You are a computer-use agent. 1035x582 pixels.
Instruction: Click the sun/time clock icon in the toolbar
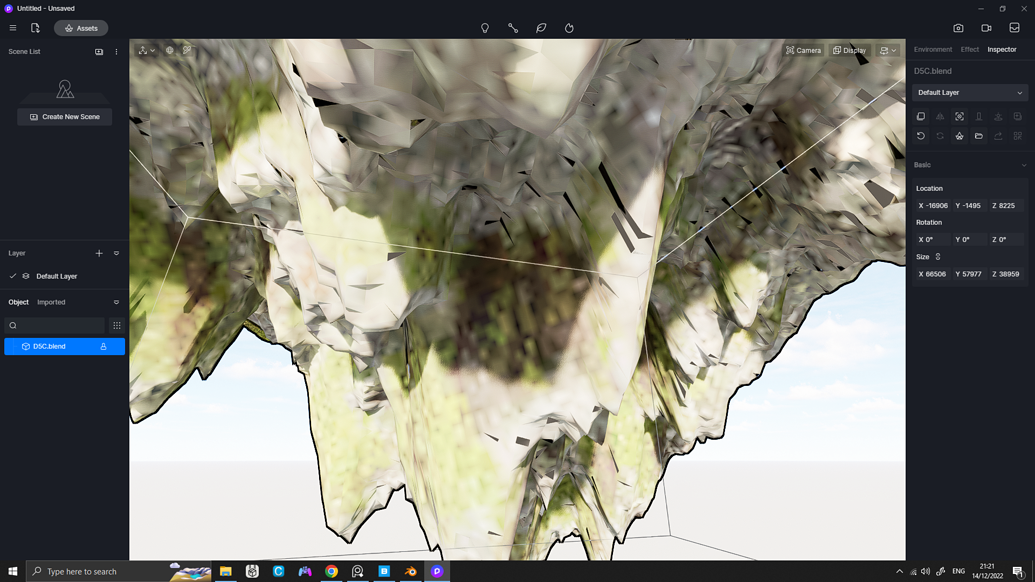click(x=569, y=28)
